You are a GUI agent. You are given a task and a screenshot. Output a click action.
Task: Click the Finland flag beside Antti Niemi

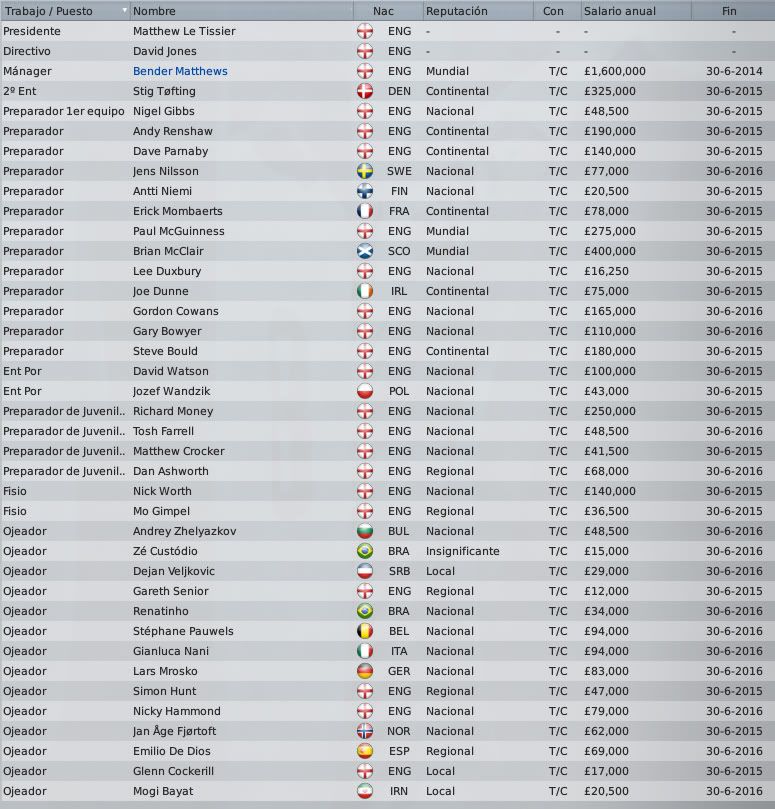tap(365, 191)
